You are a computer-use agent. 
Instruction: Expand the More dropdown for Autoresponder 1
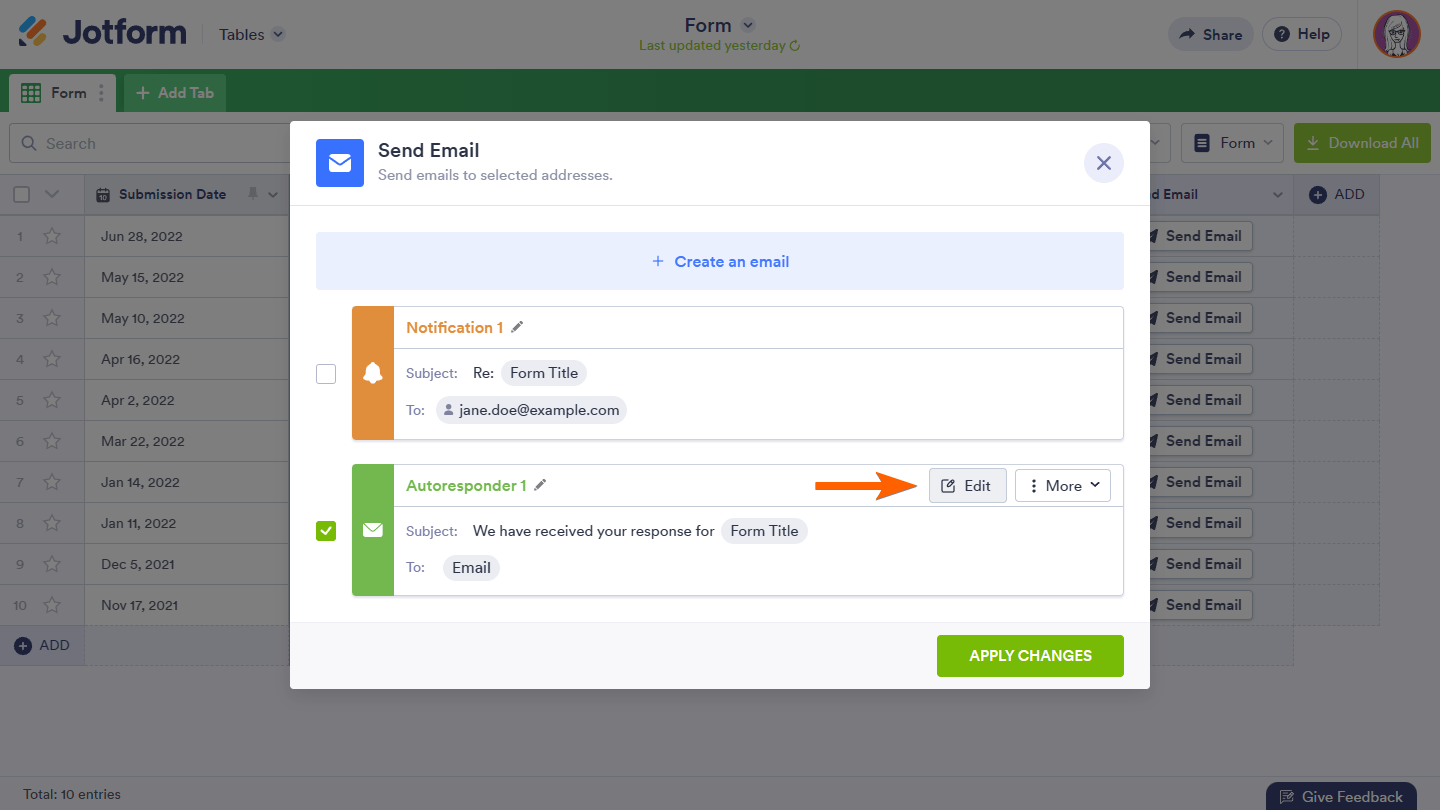tap(1063, 486)
